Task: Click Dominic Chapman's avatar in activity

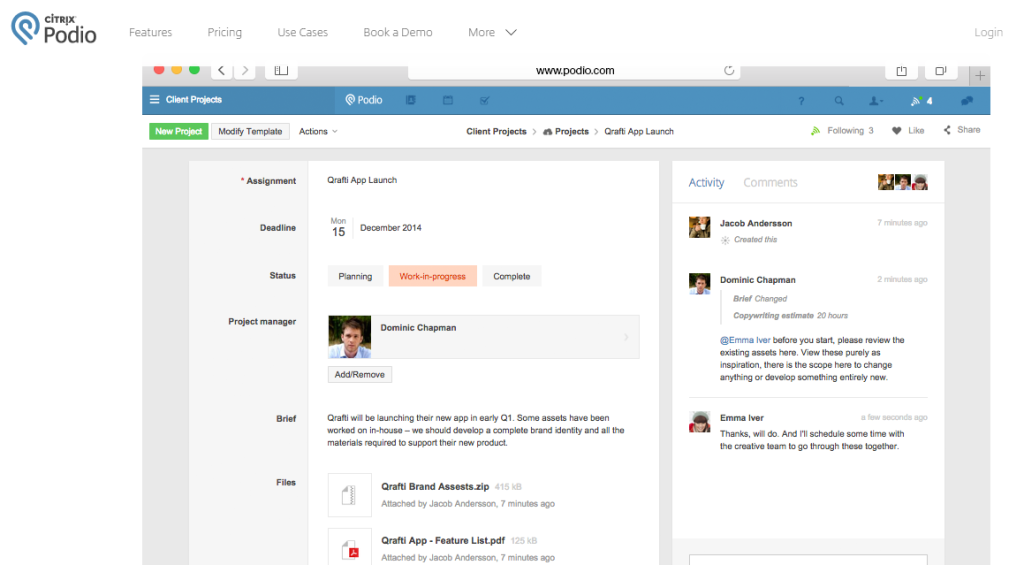Action: [x=699, y=283]
